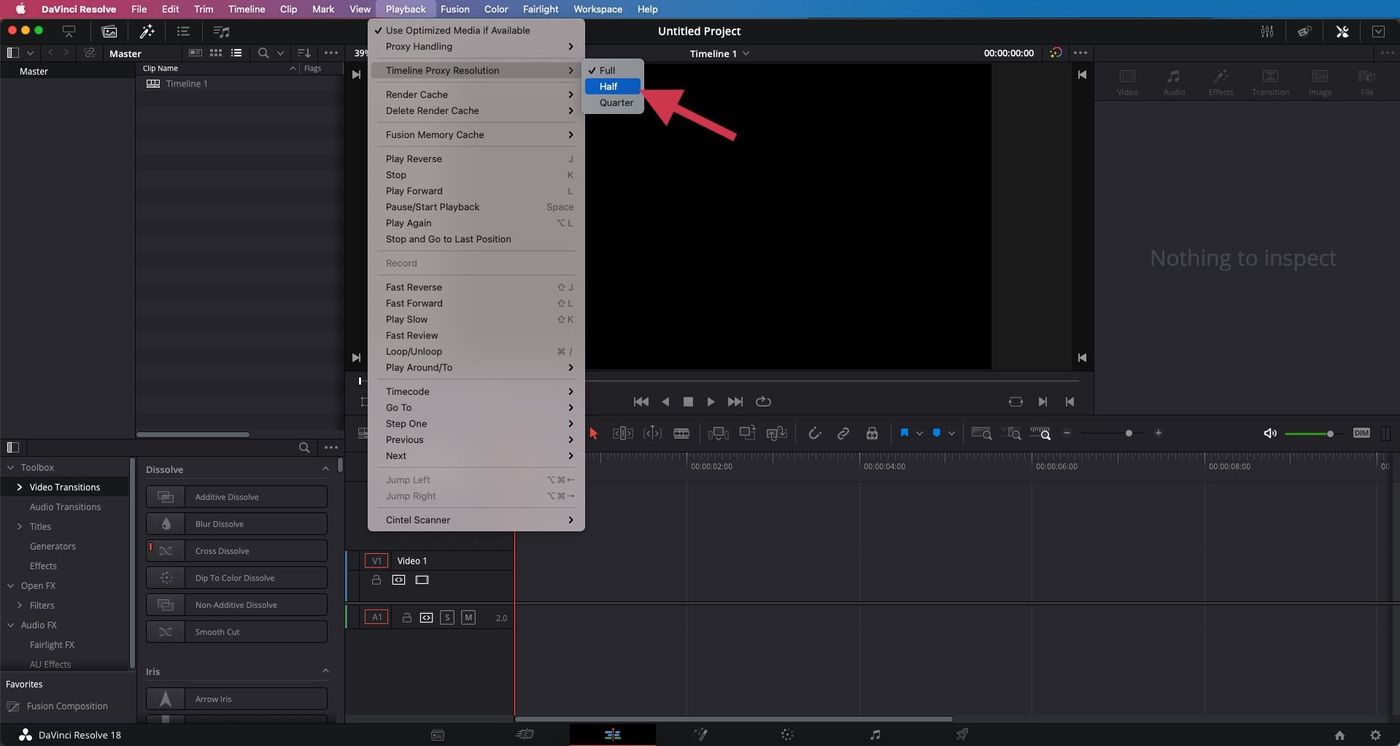1400x746 pixels.
Task: Toggle the Loop playback icon
Action: point(763,401)
